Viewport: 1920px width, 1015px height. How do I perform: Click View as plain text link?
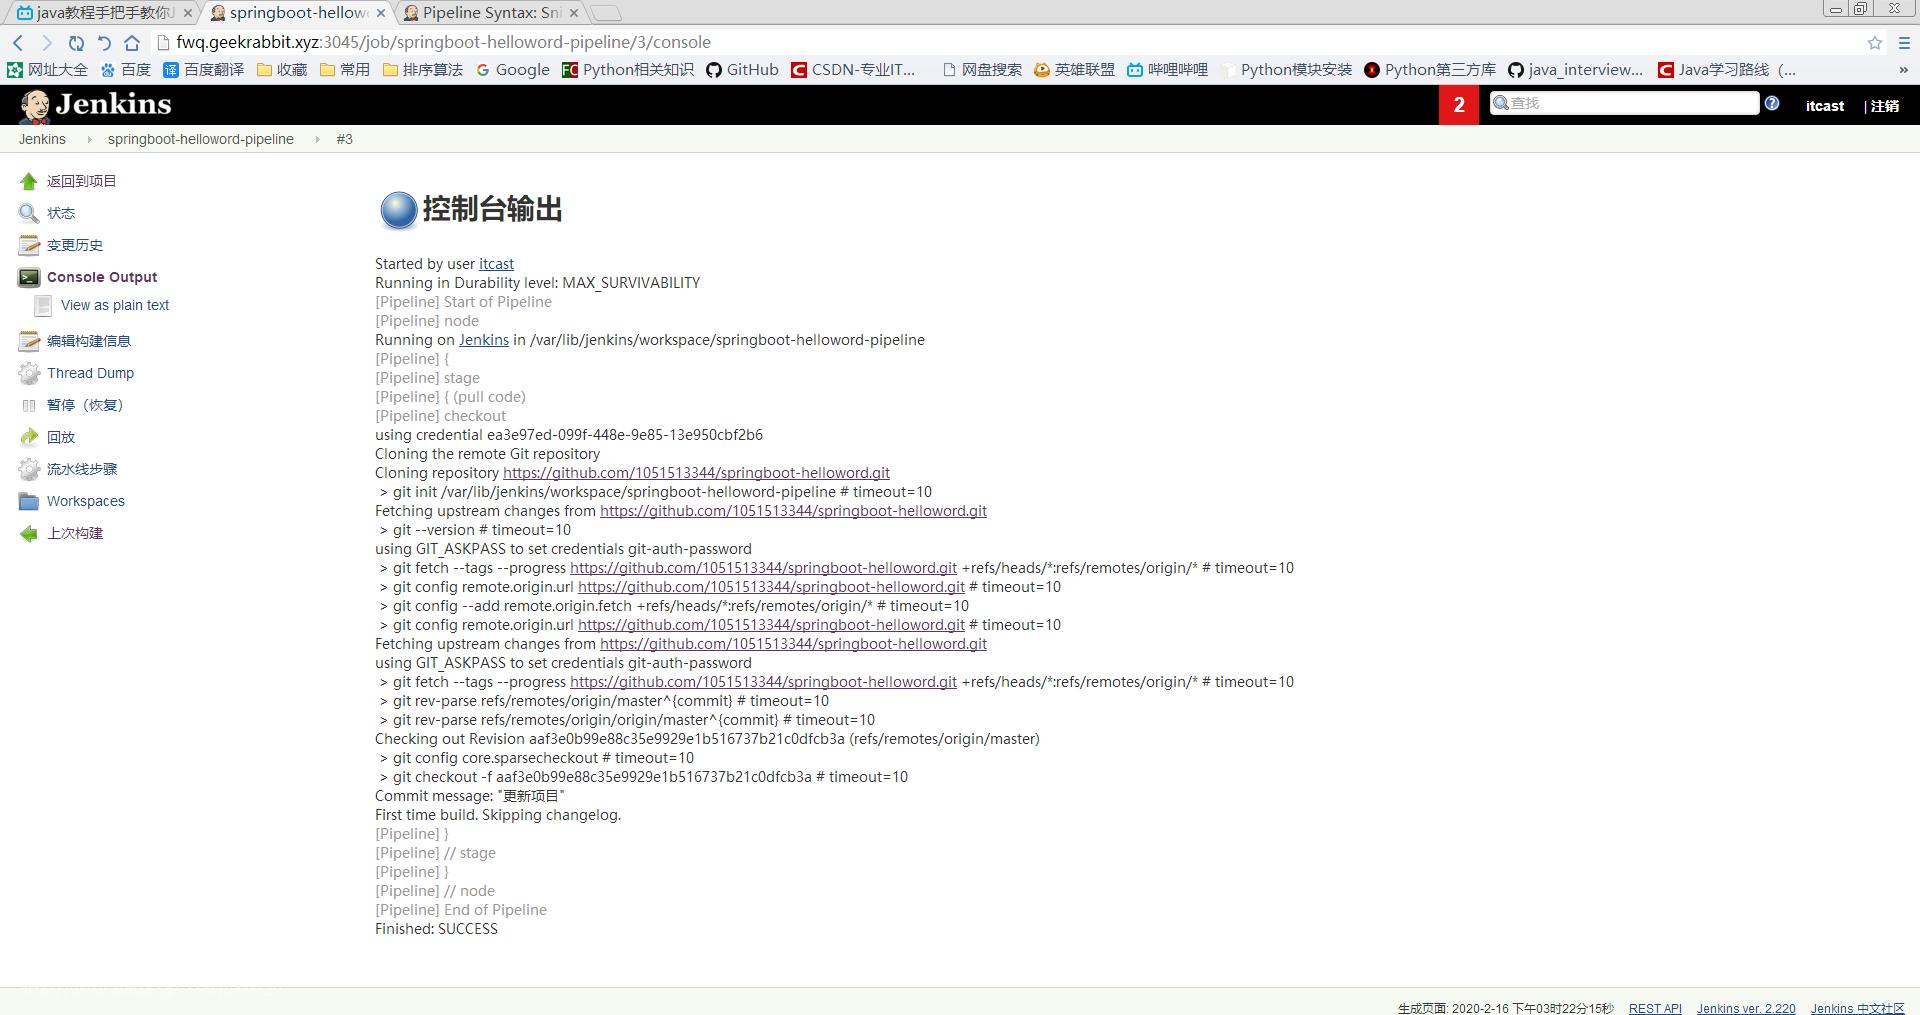point(115,305)
